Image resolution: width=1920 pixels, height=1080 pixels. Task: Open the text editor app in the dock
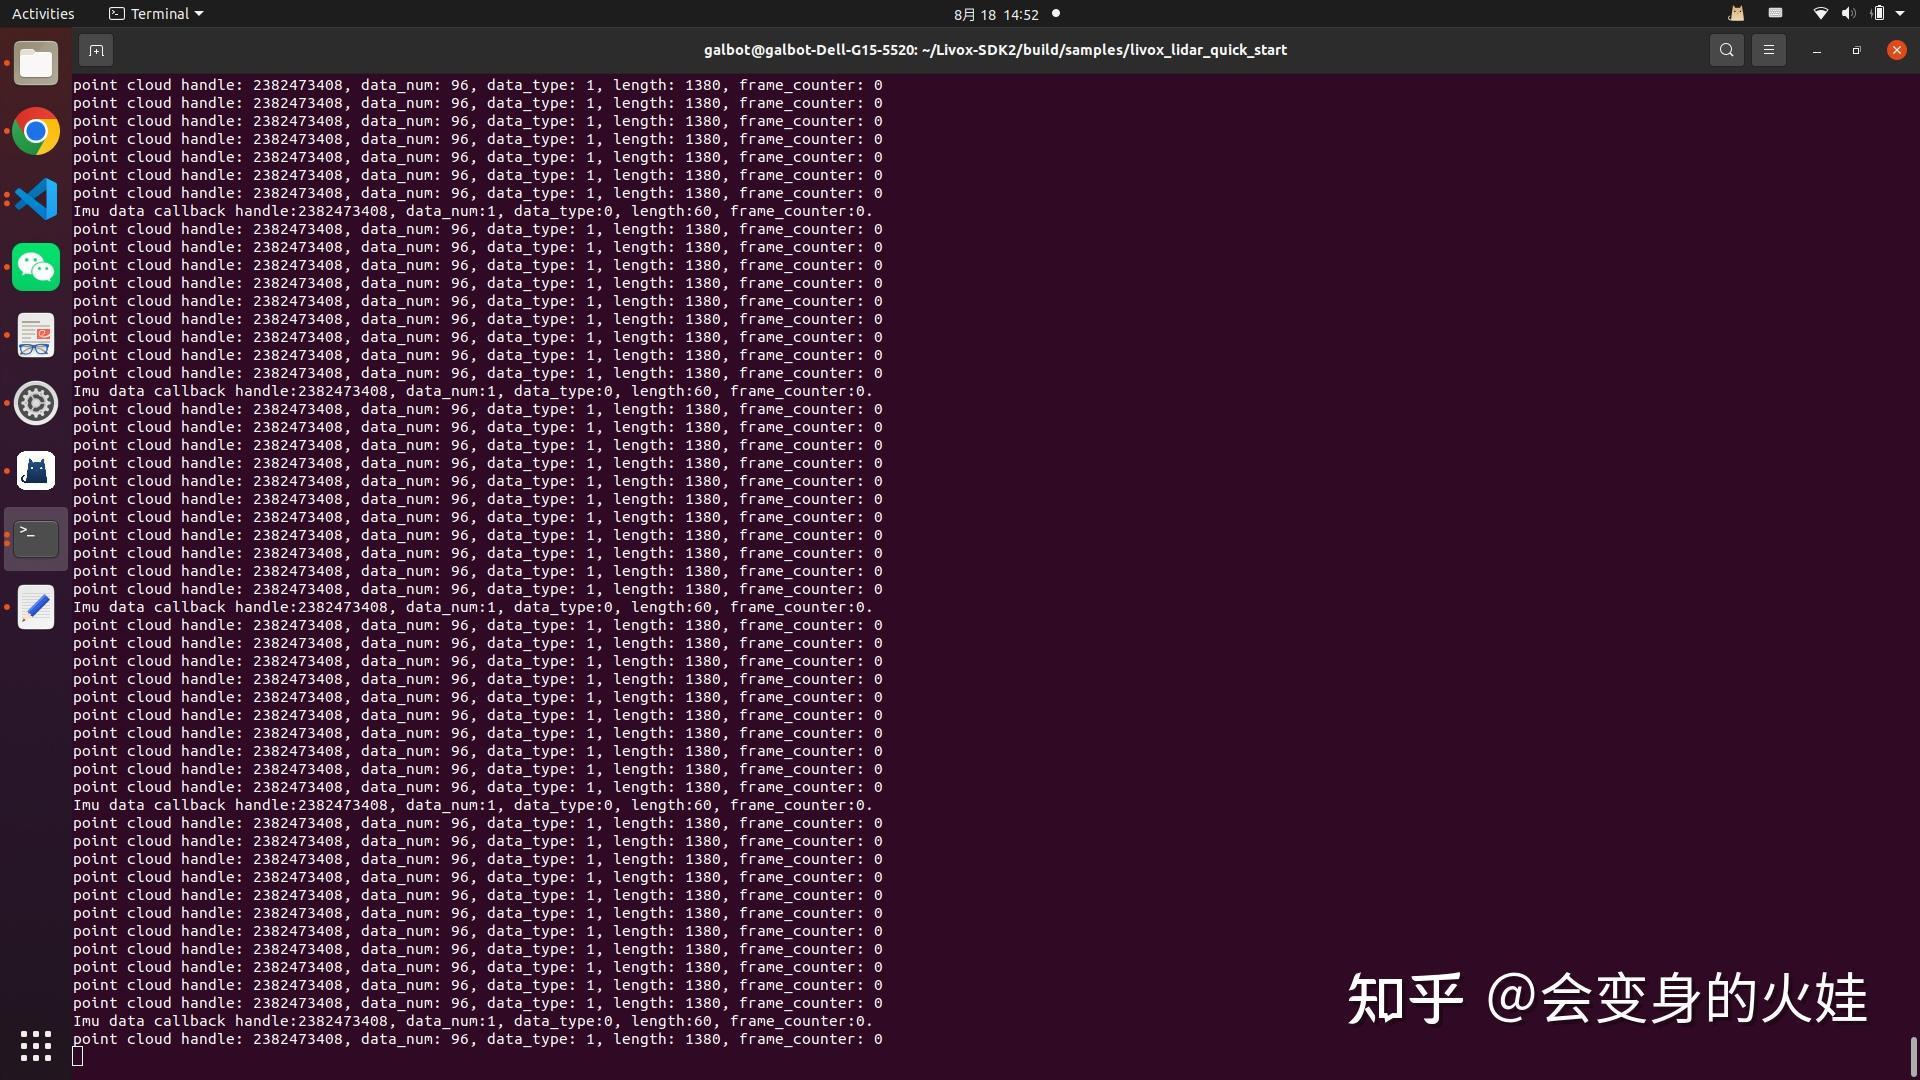click(x=36, y=607)
